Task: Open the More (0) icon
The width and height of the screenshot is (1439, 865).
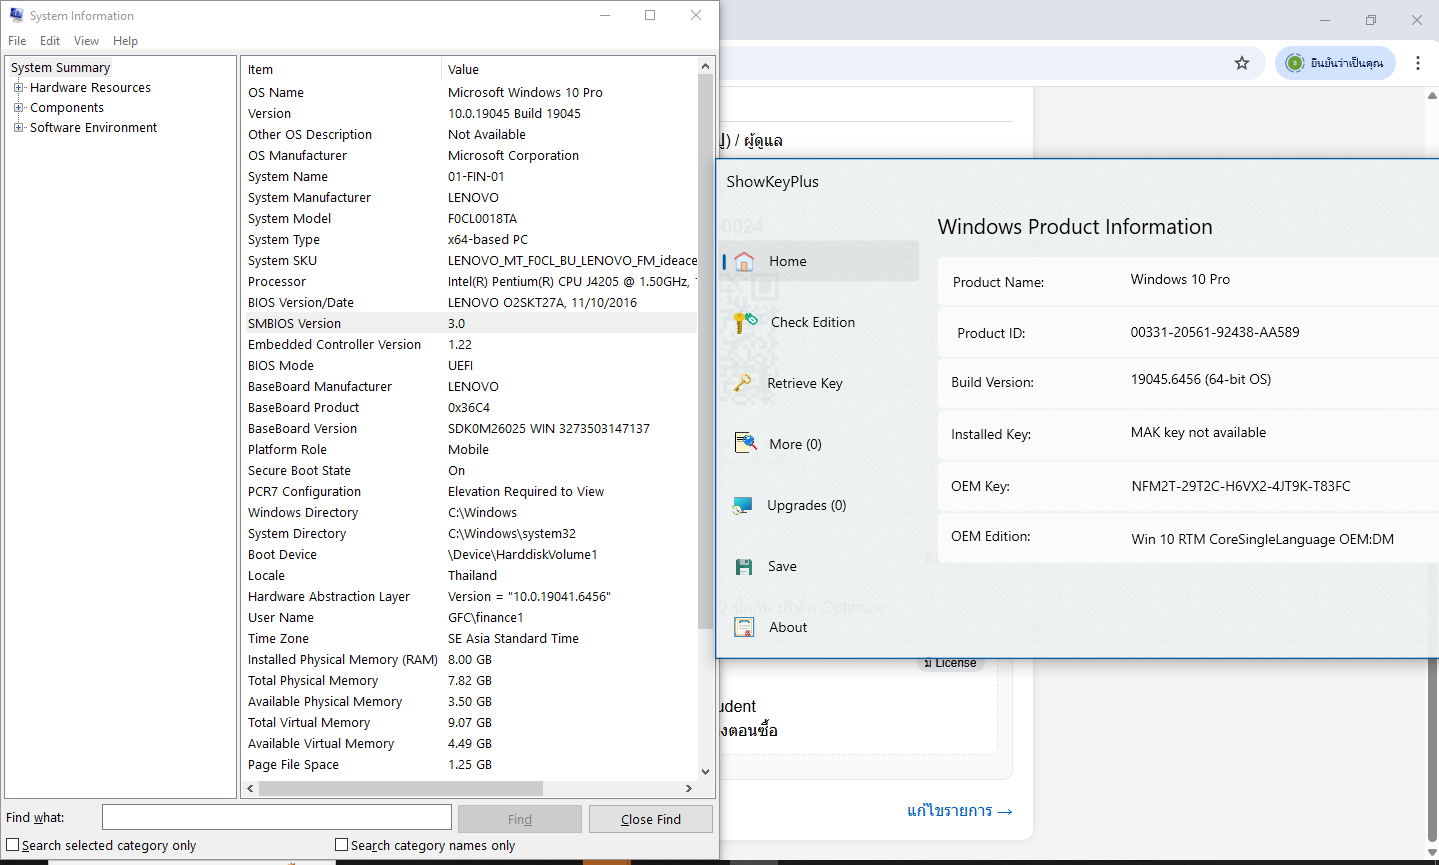Action: tap(745, 444)
